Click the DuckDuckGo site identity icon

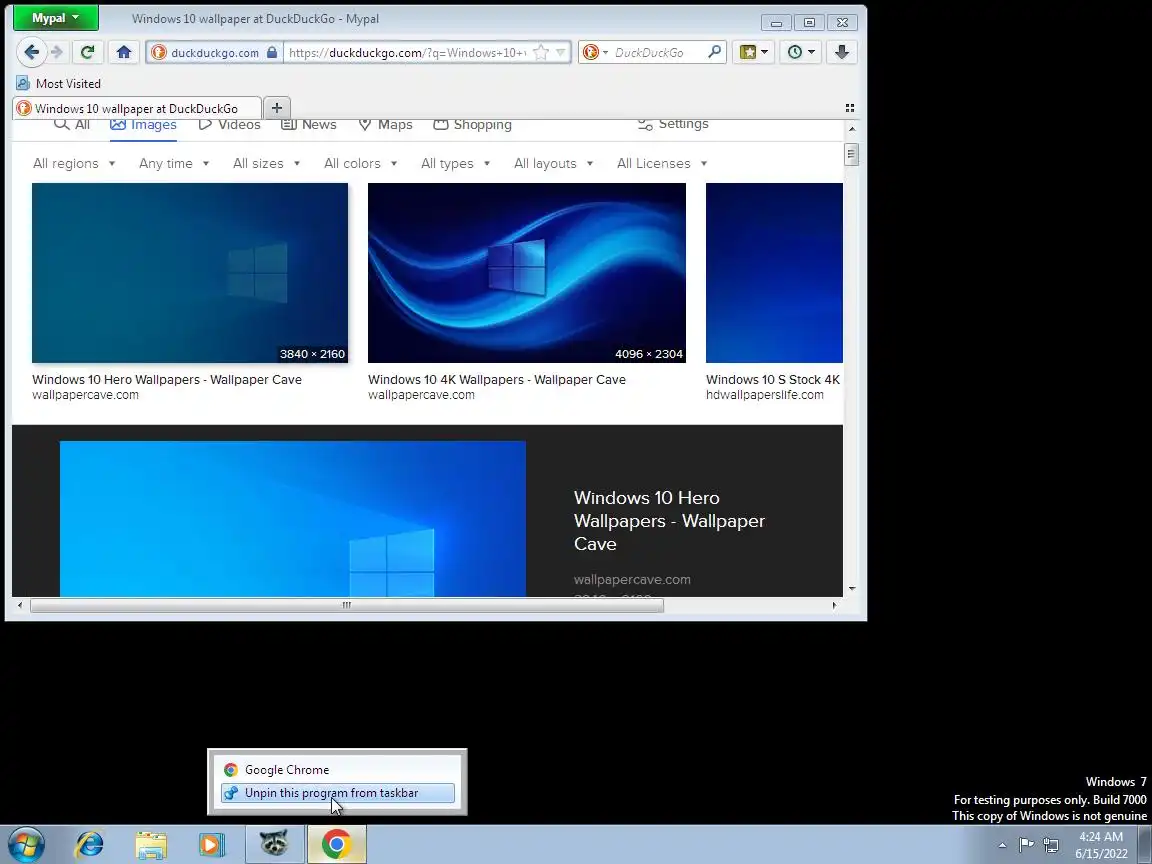click(x=158, y=52)
